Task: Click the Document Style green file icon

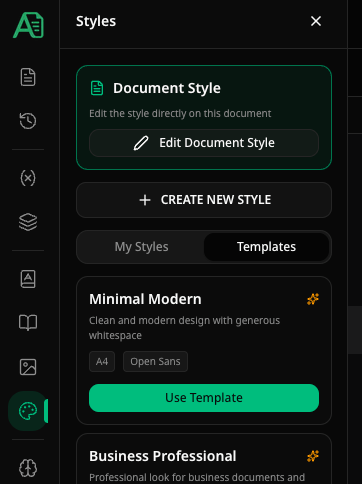Action: pos(97,88)
